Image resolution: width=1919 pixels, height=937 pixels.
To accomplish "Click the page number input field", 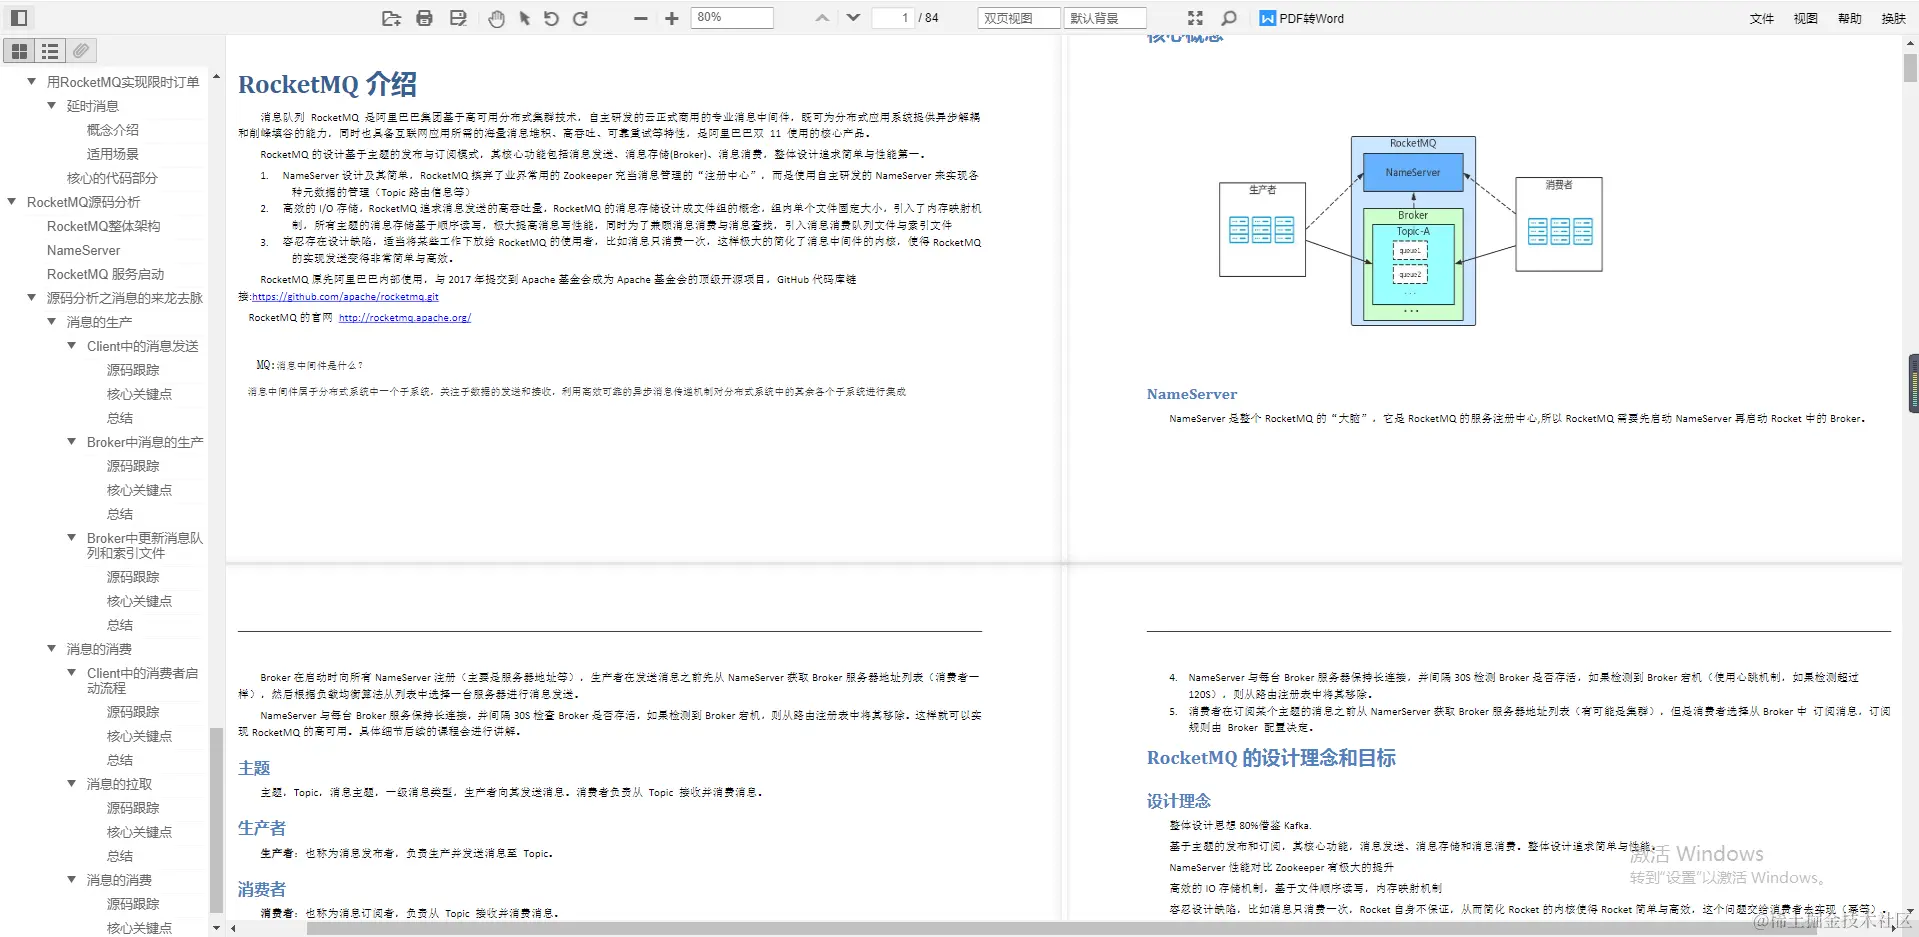I will [893, 18].
